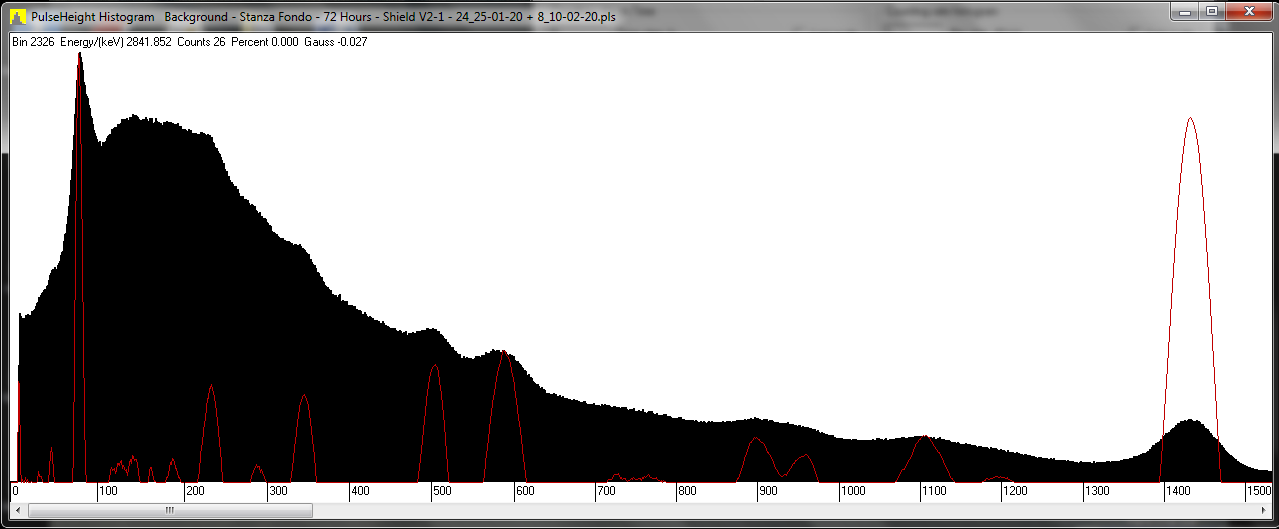Click the window title 'PulseHeight Histogram'
Viewport: 1279px width, 529px height.
(93, 18)
